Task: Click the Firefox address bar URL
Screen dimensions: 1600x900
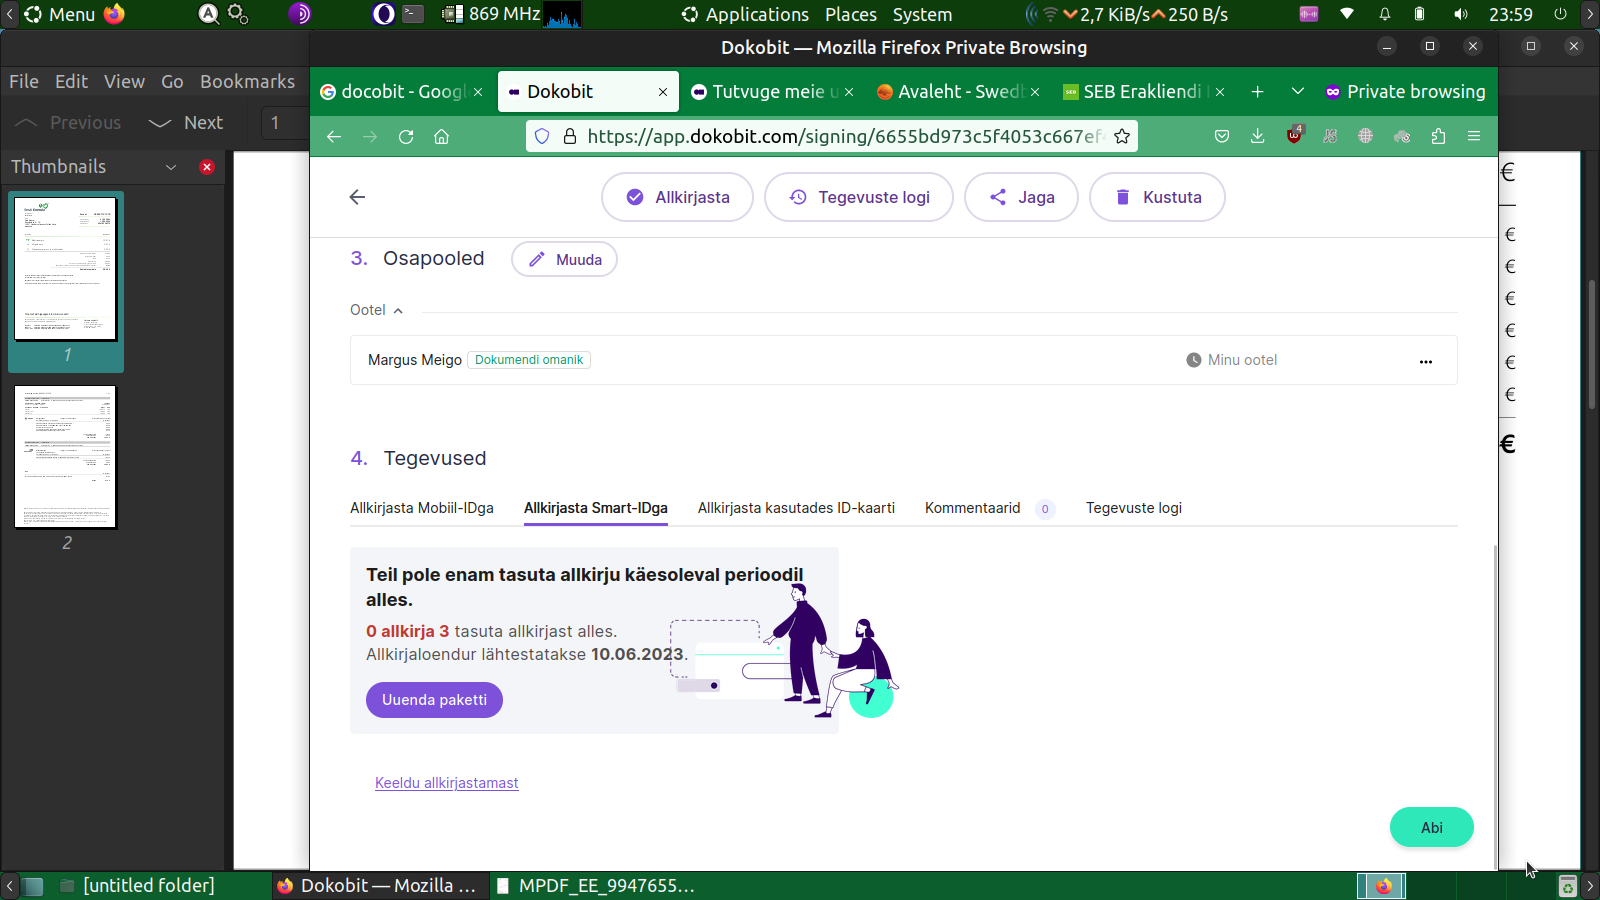Action: [x=845, y=136]
